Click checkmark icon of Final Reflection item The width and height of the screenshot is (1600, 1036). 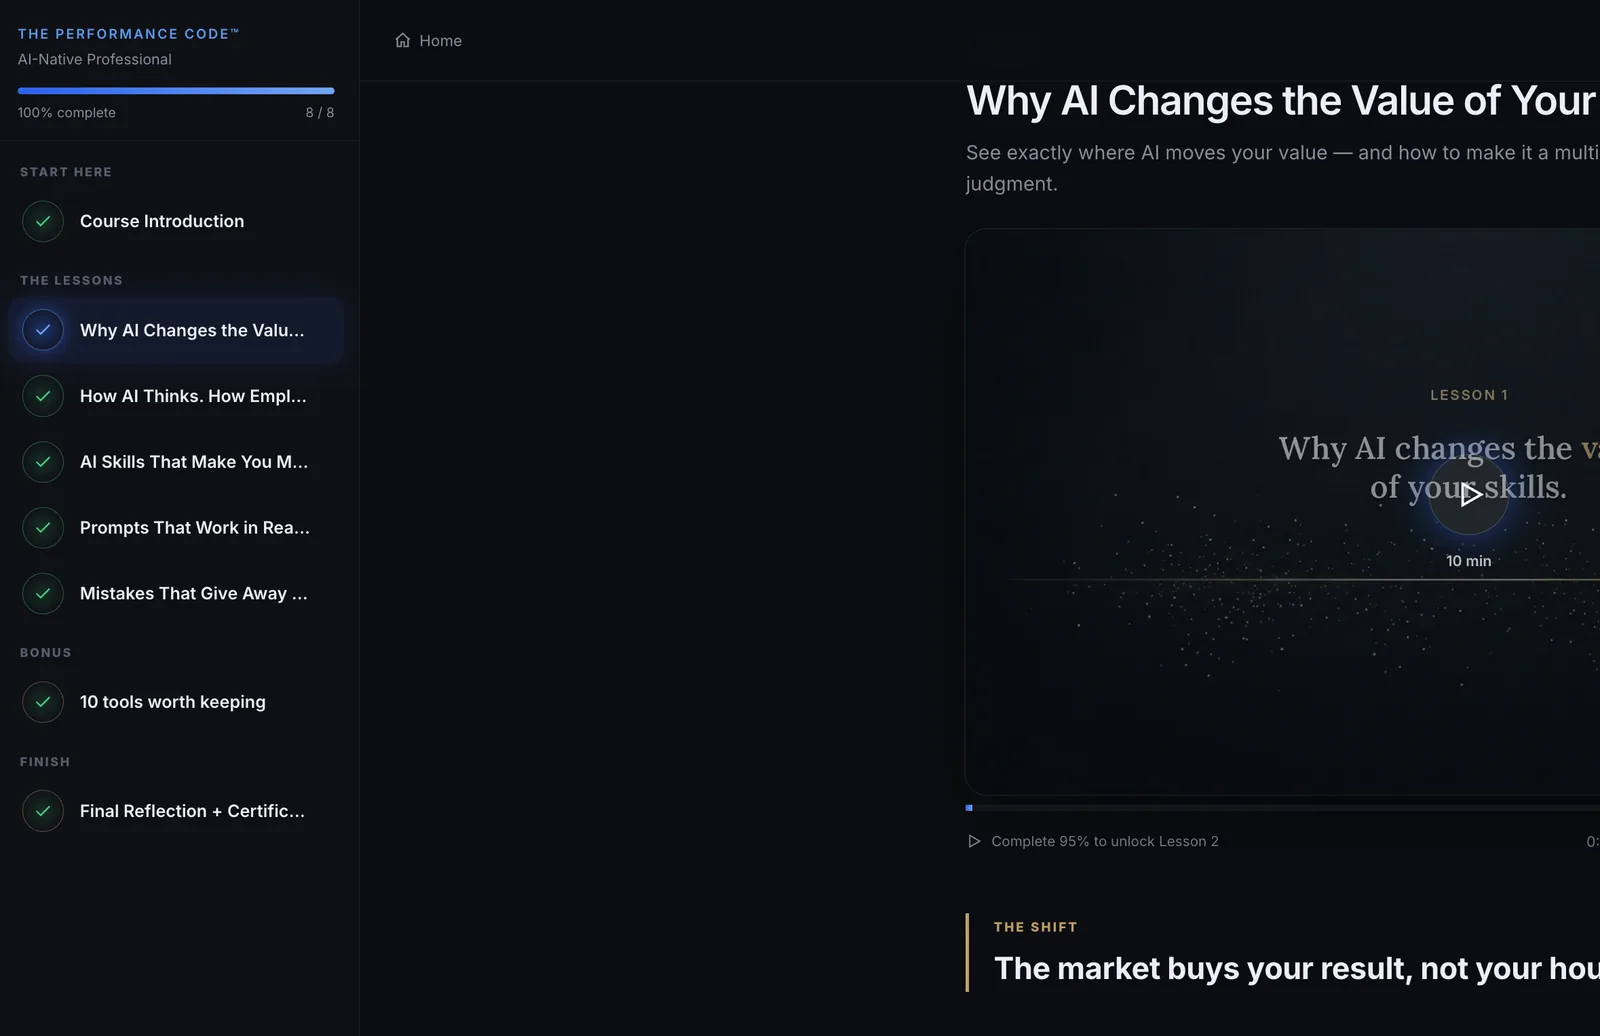[x=43, y=811]
